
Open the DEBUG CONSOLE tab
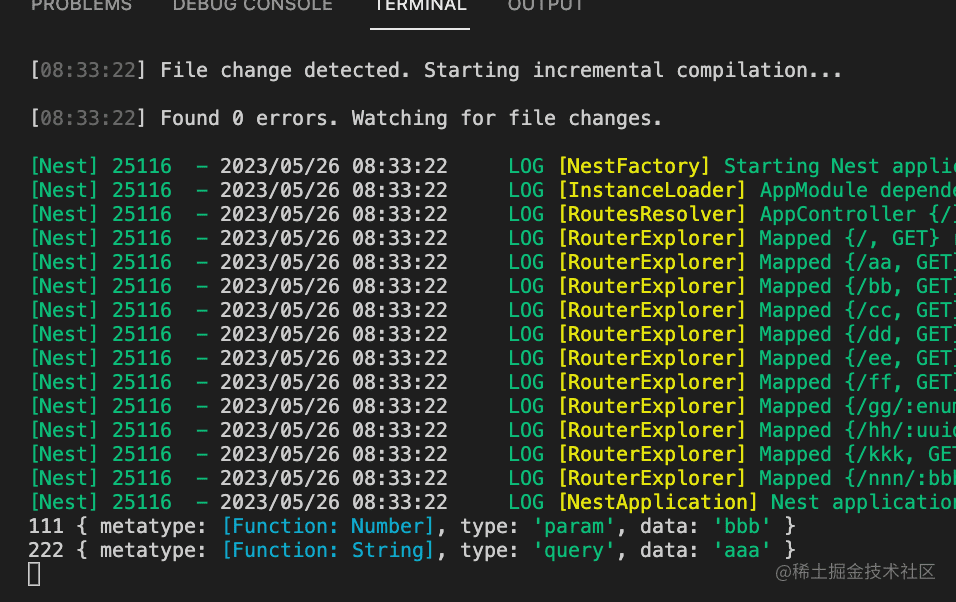coord(252,6)
